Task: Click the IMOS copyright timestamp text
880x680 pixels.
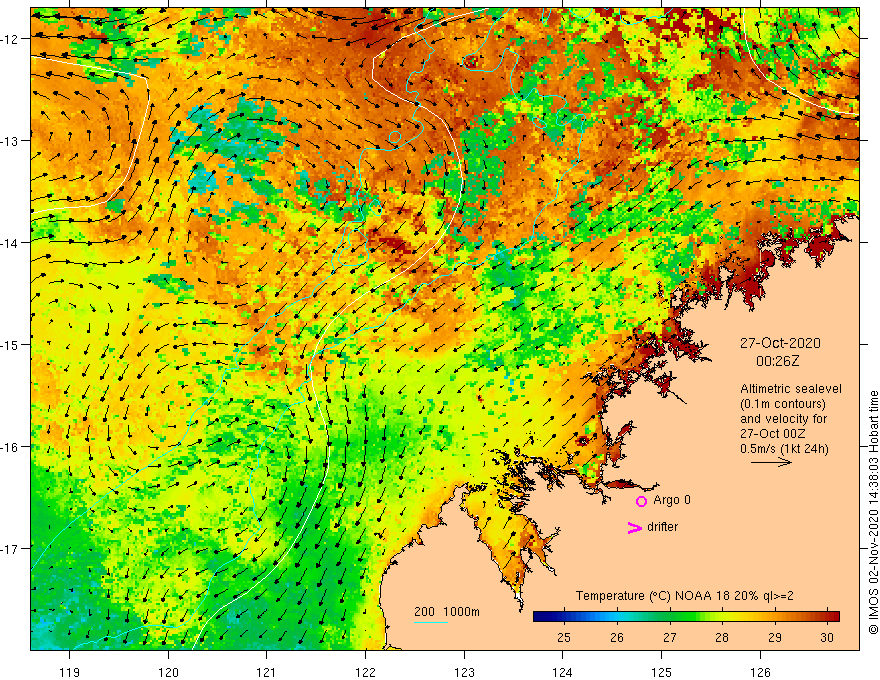Action: click(x=873, y=513)
